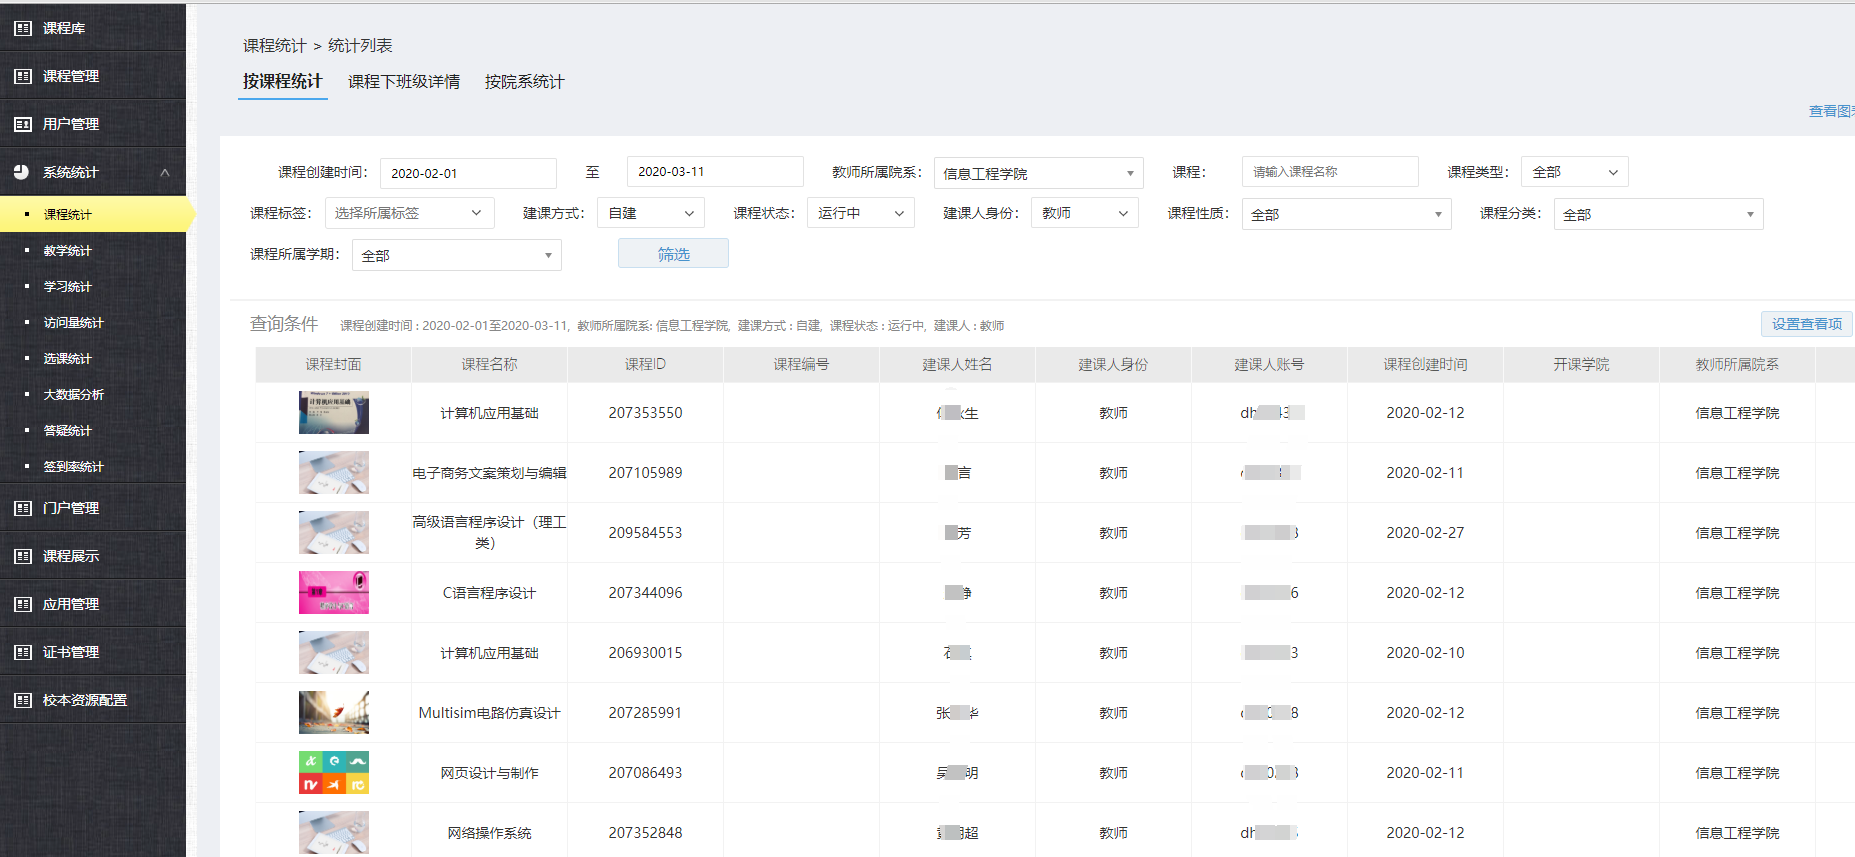Expand the 建课方式 dropdown
Viewport: 1855px width, 857px height.
pos(650,213)
